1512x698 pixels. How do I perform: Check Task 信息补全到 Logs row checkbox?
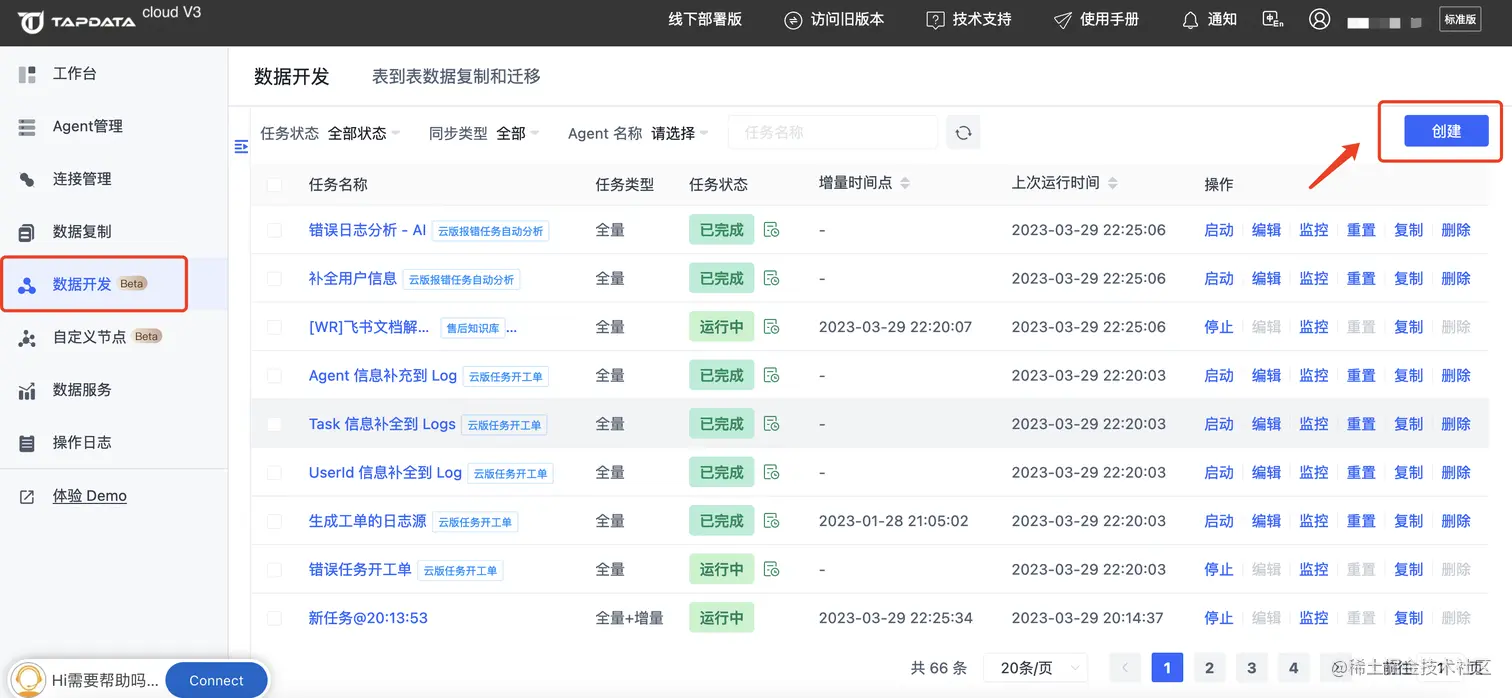[274, 424]
